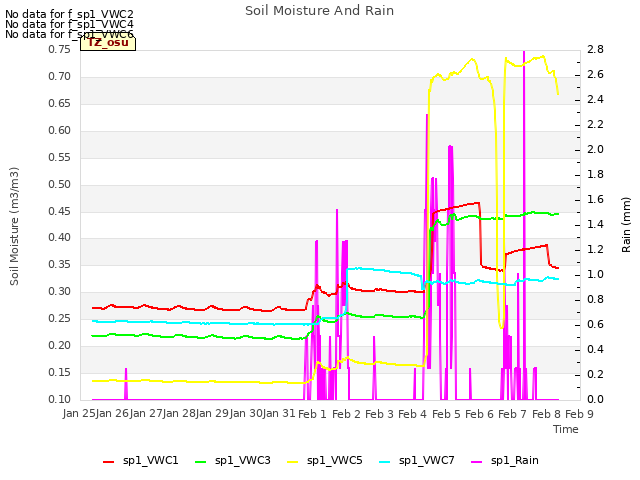Image resolution: width=640 pixels, height=480 pixels.
Task: Click 'No data for f_sp1_VWC2' message
Action: pyautogui.click(x=69, y=15)
